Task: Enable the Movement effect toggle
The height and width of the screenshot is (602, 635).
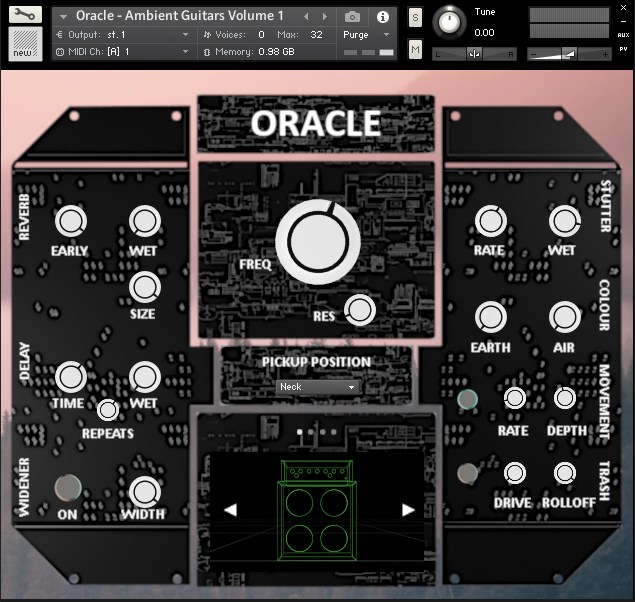Action: pos(467,400)
